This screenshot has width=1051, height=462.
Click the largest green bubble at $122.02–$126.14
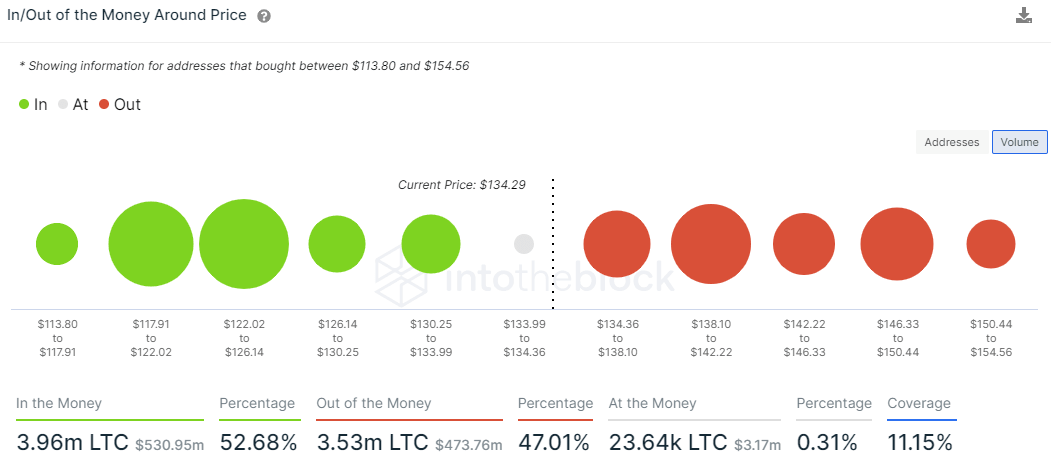tap(244, 244)
